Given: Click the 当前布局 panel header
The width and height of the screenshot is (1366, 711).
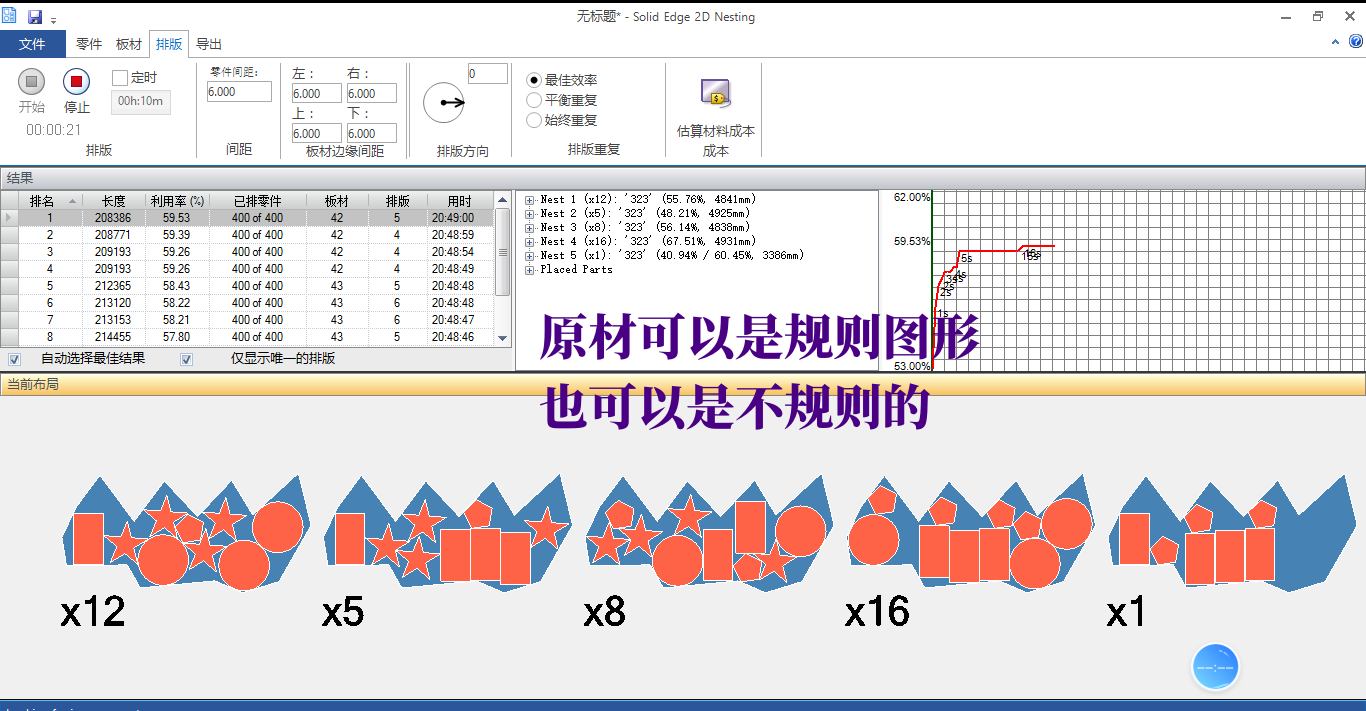Looking at the screenshot, I should click(683, 384).
